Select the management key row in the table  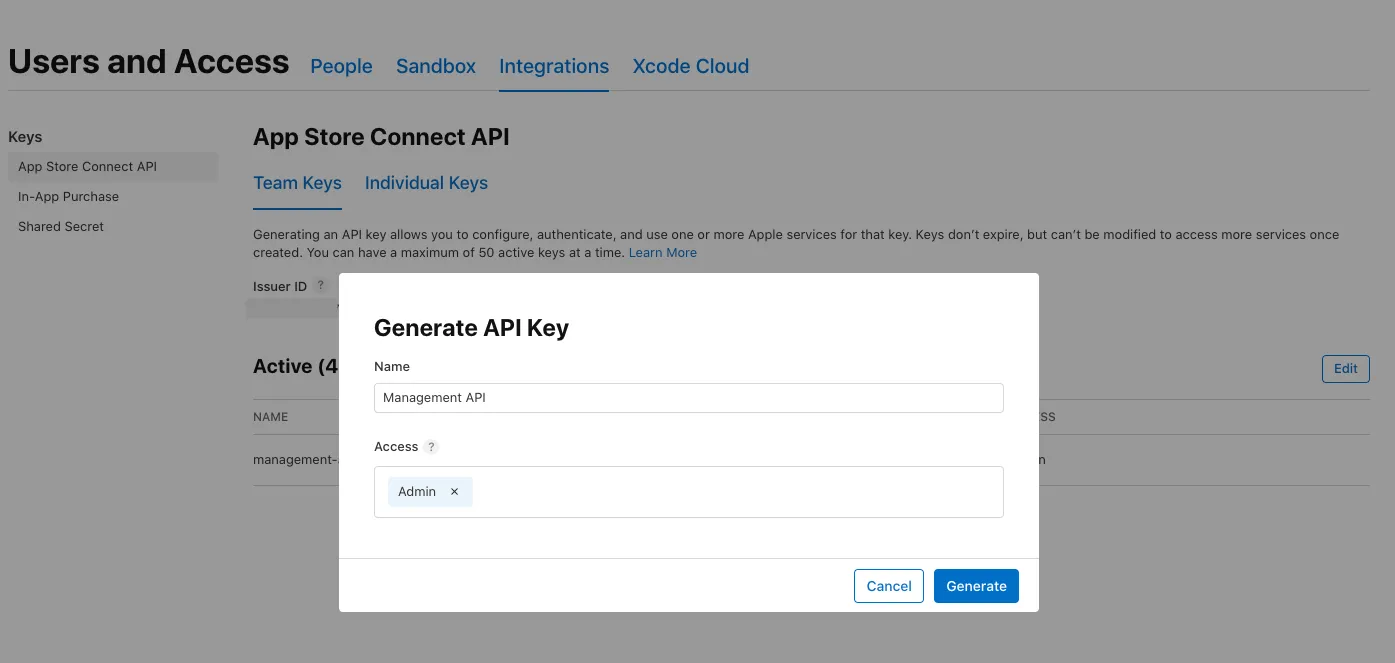(295, 459)
